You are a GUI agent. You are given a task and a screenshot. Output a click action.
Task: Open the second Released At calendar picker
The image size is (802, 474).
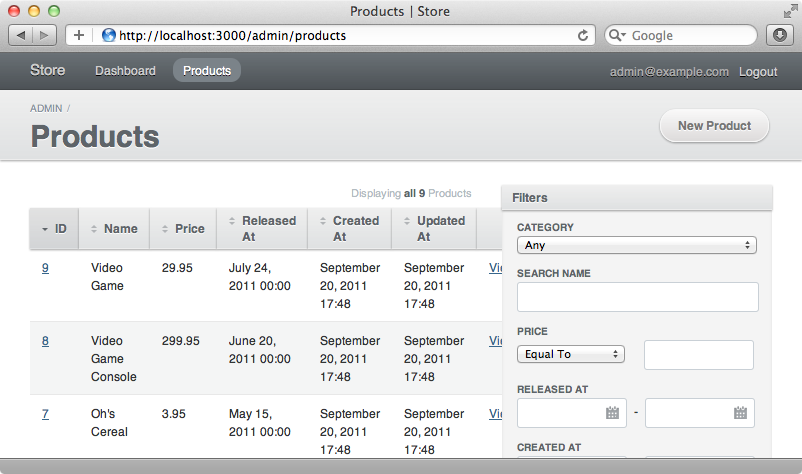(740, 413)
